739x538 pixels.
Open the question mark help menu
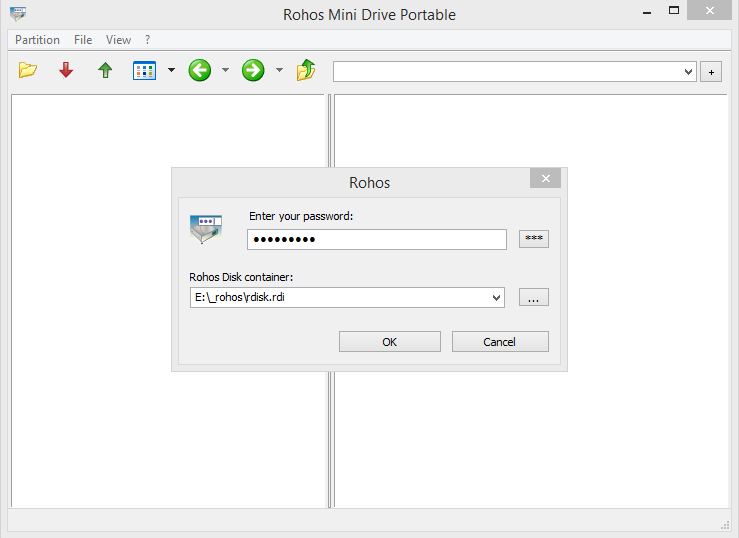[148, 40]
